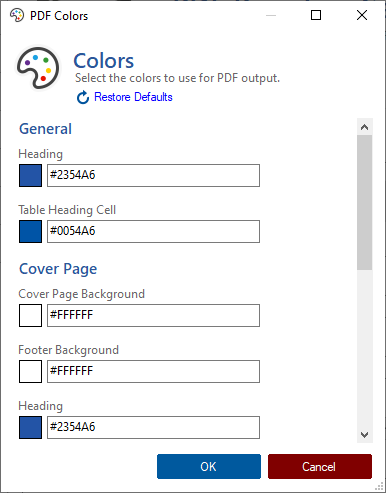Click the Restore Defaults circular arrow icon
Screen dimensions: 386x493
(83, 97)
